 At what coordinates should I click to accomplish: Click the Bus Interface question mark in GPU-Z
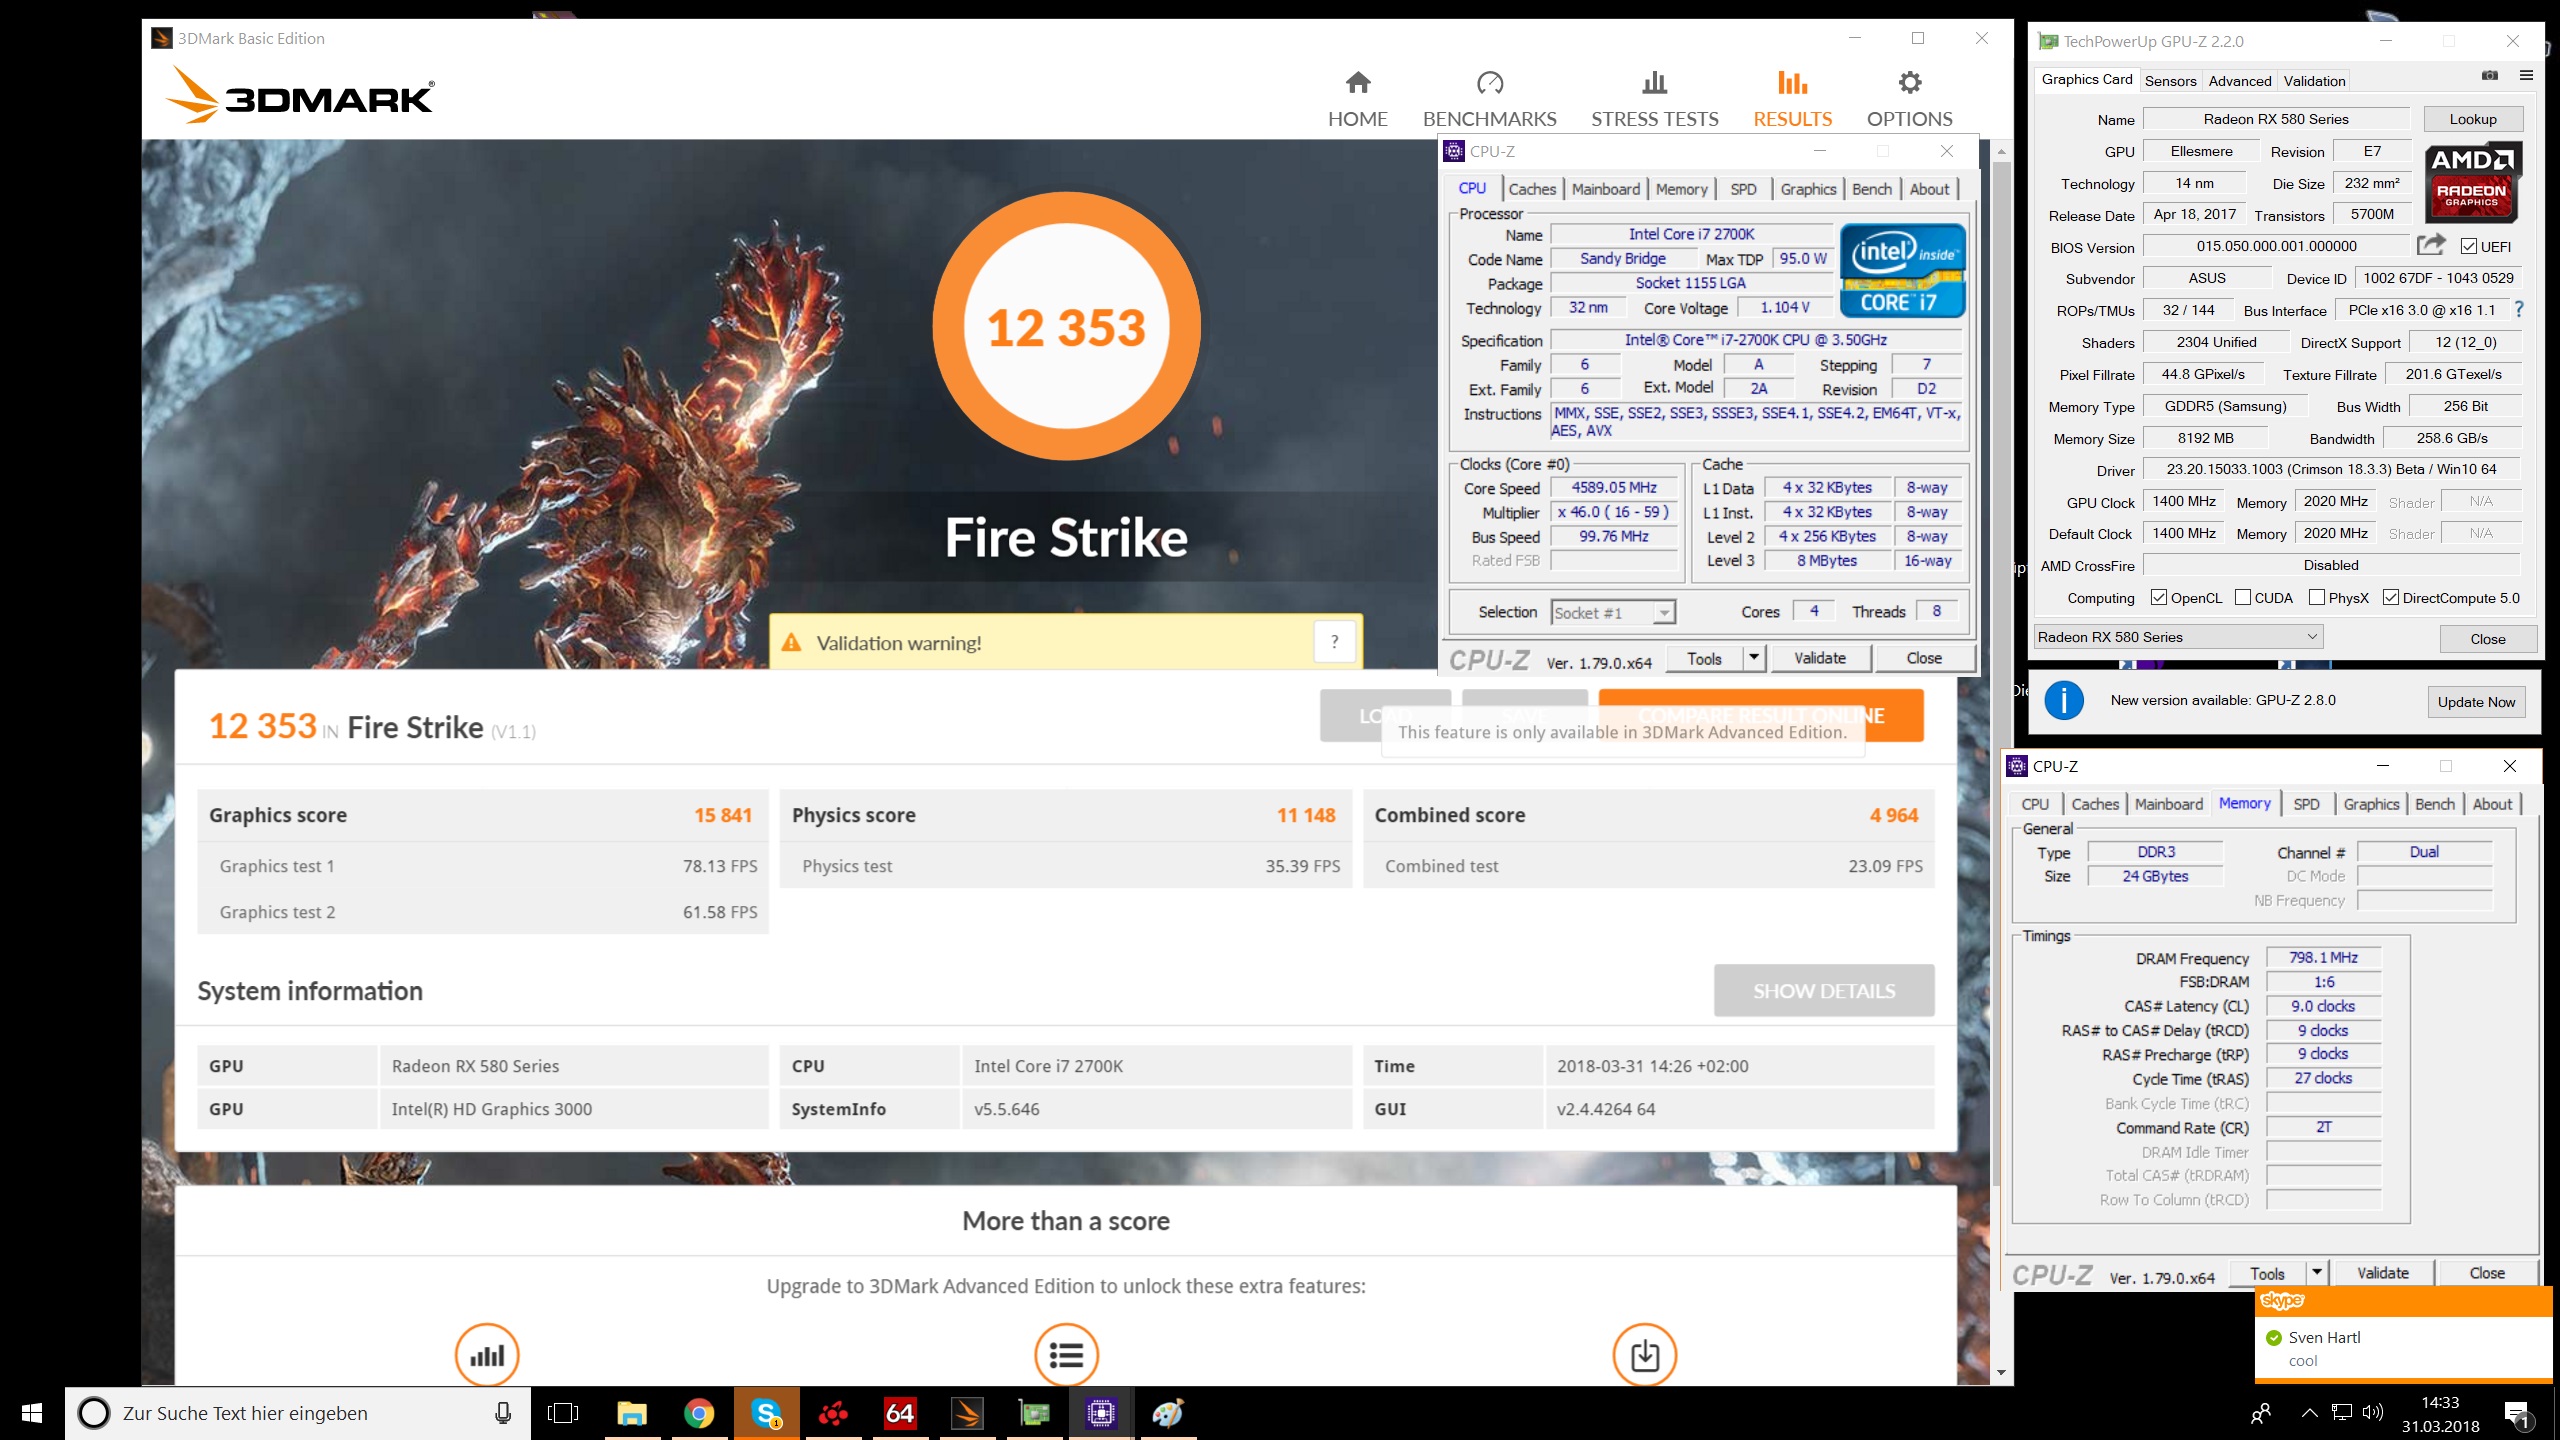coord(2519,310)
